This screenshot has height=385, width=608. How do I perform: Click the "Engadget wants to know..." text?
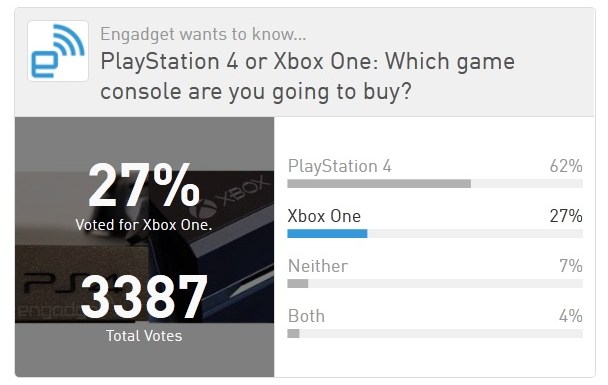(x=203, y=35)
